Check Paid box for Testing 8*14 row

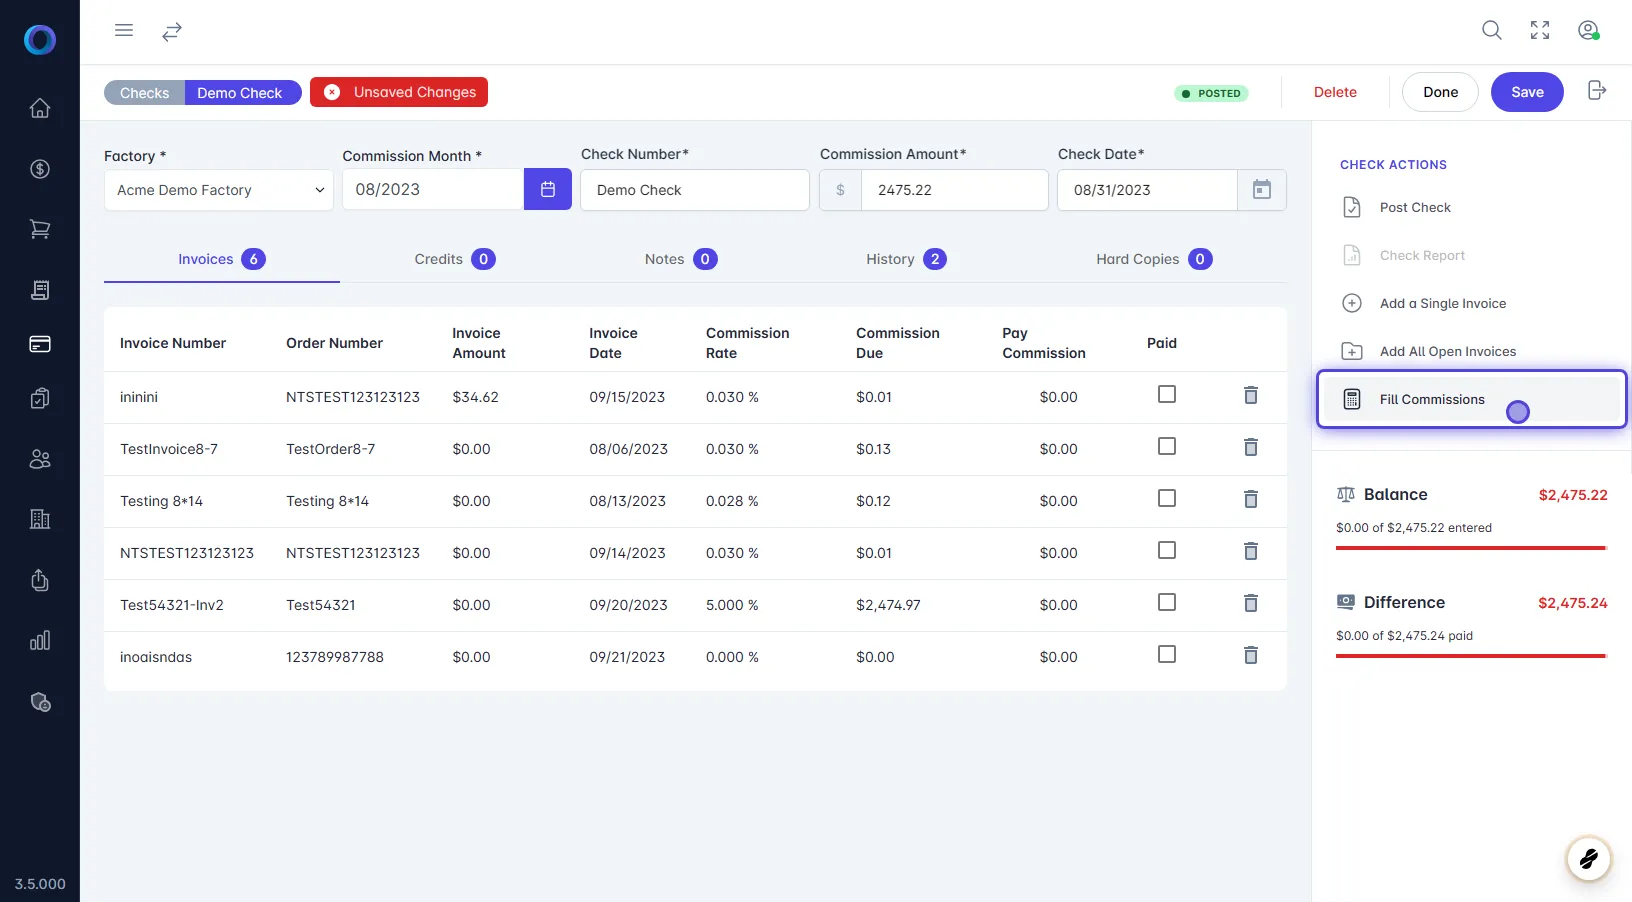point(1167,498)
